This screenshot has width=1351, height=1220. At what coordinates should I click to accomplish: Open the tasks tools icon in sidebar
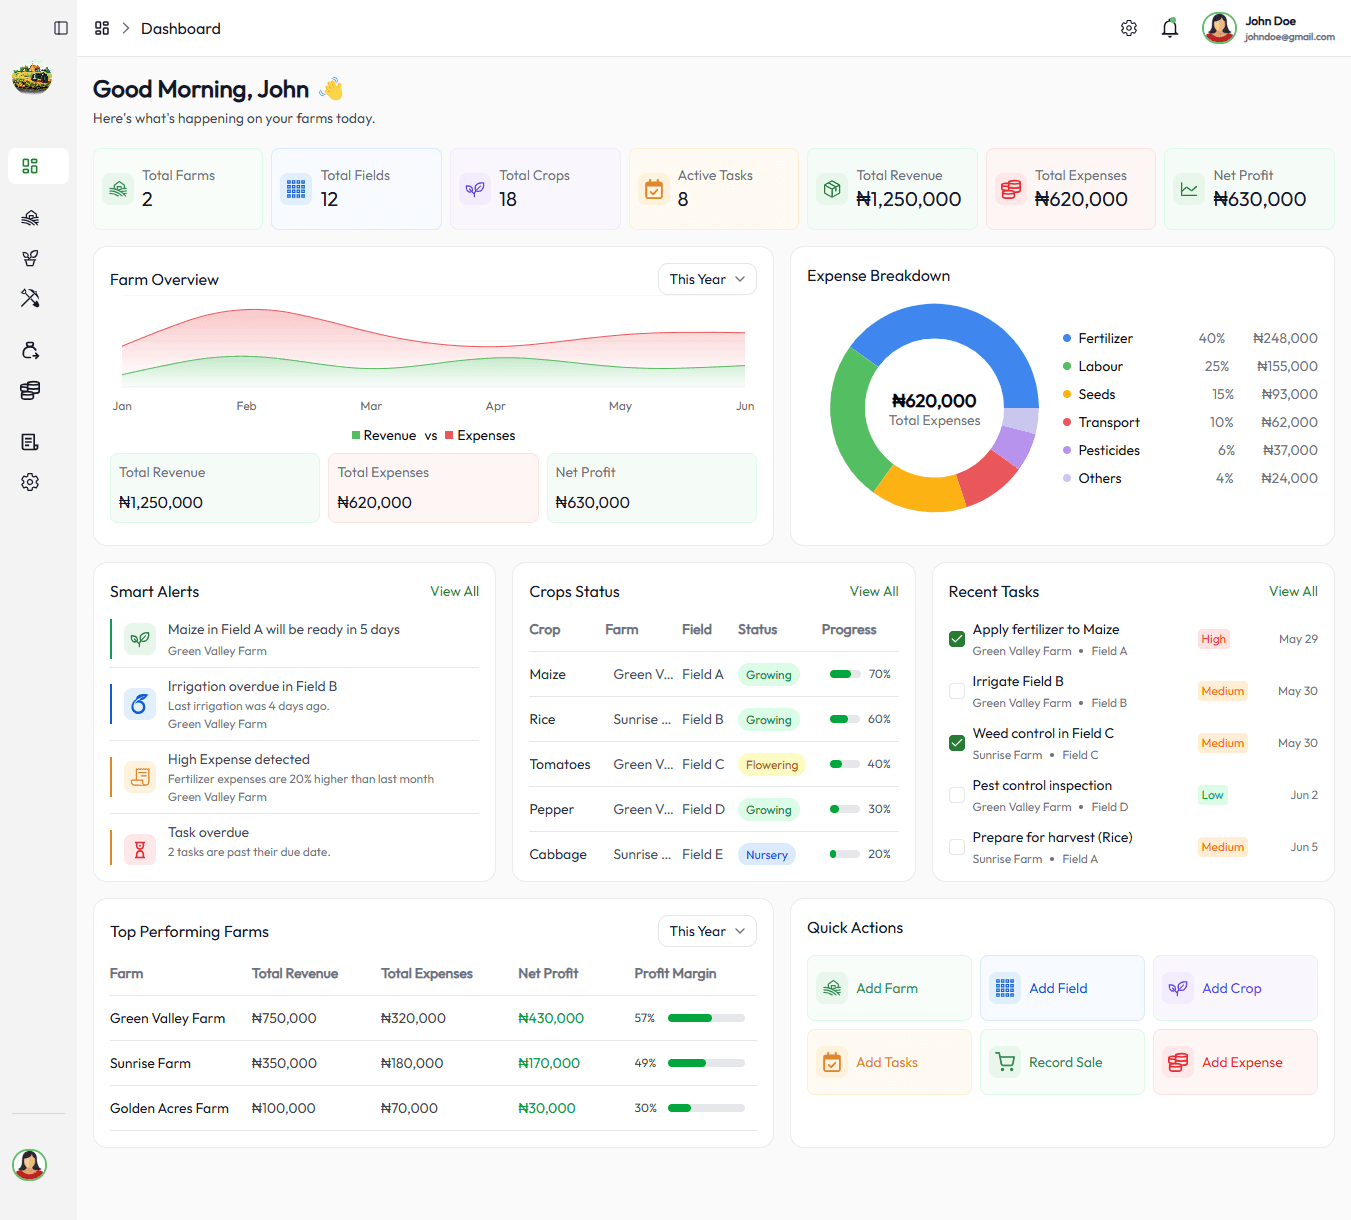30,298
